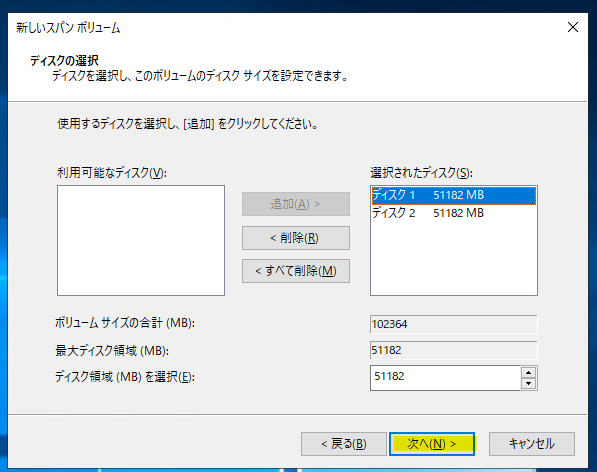The width and height of the screenshot is (597, 472).
Task: Click the total volume size field 102364
Action: pos(453,324)
